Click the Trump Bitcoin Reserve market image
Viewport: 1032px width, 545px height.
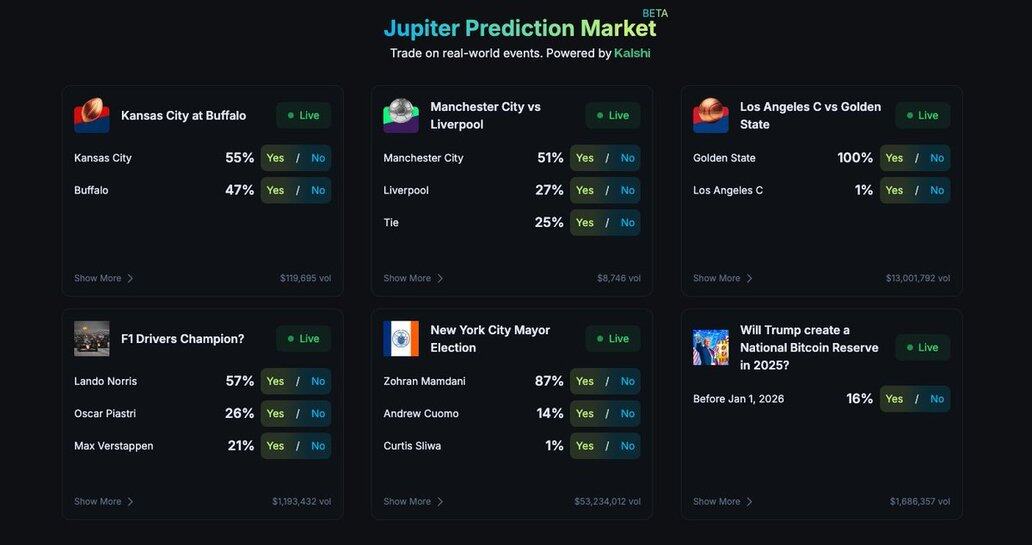711,347
